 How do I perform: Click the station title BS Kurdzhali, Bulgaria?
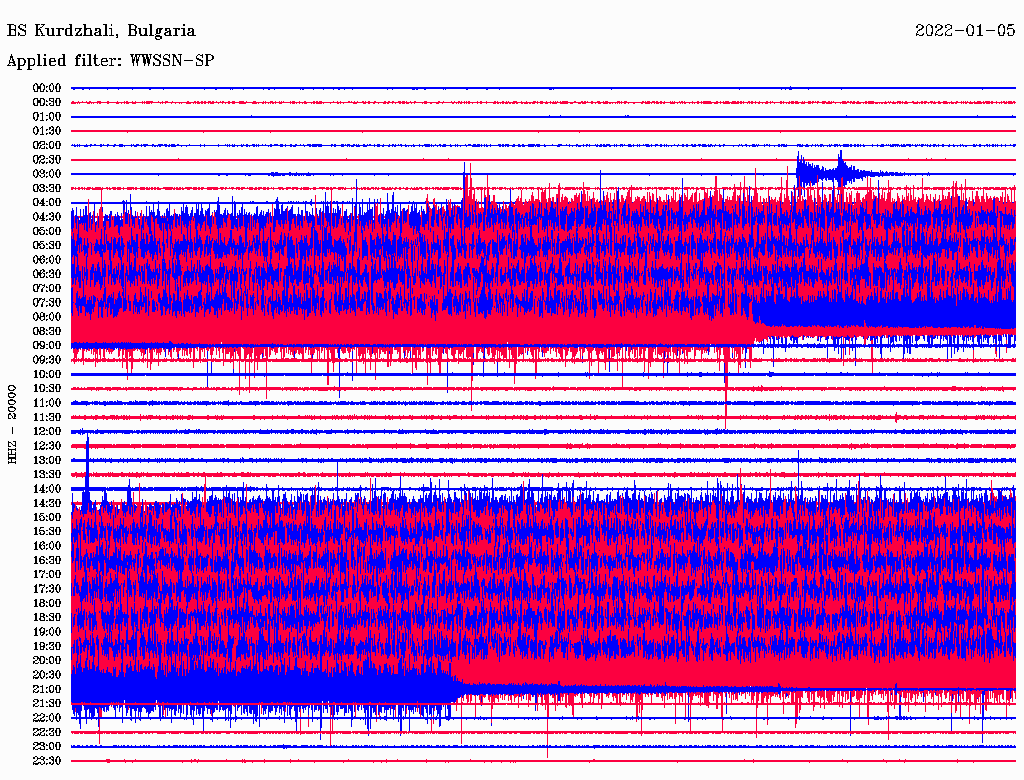pyautogui.click(x=101, y=31)
